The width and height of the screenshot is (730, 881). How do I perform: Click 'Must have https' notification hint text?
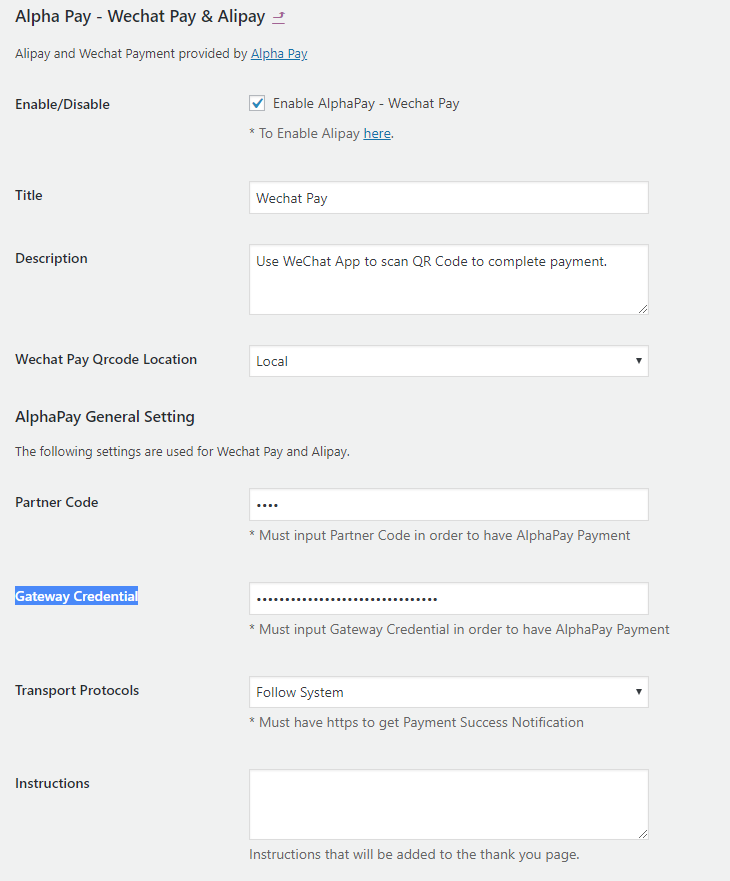pos(416,722)
